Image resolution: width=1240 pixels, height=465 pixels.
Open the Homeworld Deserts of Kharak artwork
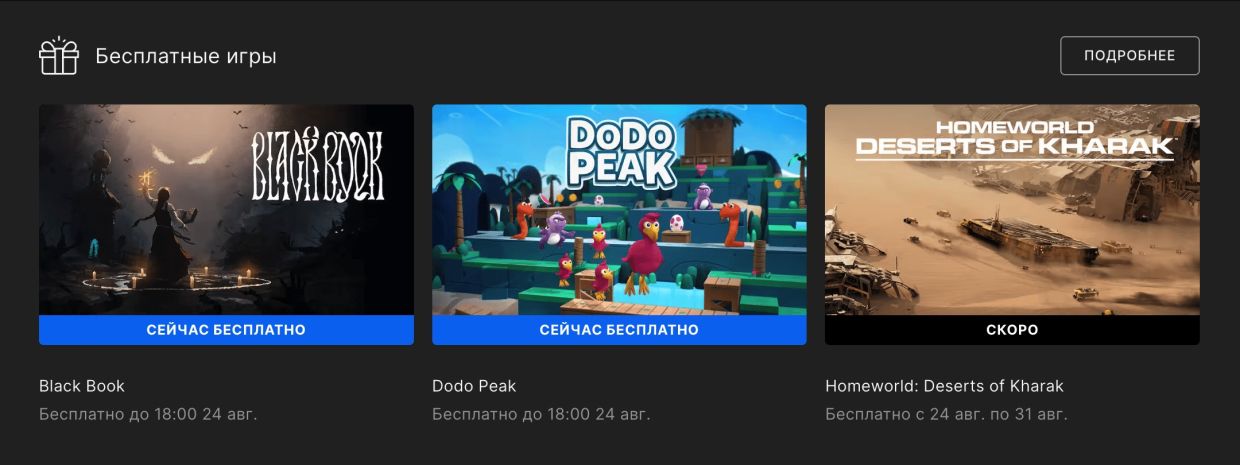coord(1012,210)
